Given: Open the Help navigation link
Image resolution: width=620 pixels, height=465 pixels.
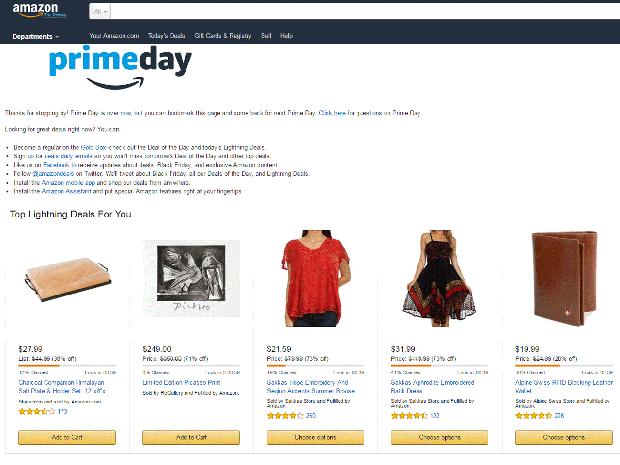Looking at the screenshot, I should [x=286, y=36].
